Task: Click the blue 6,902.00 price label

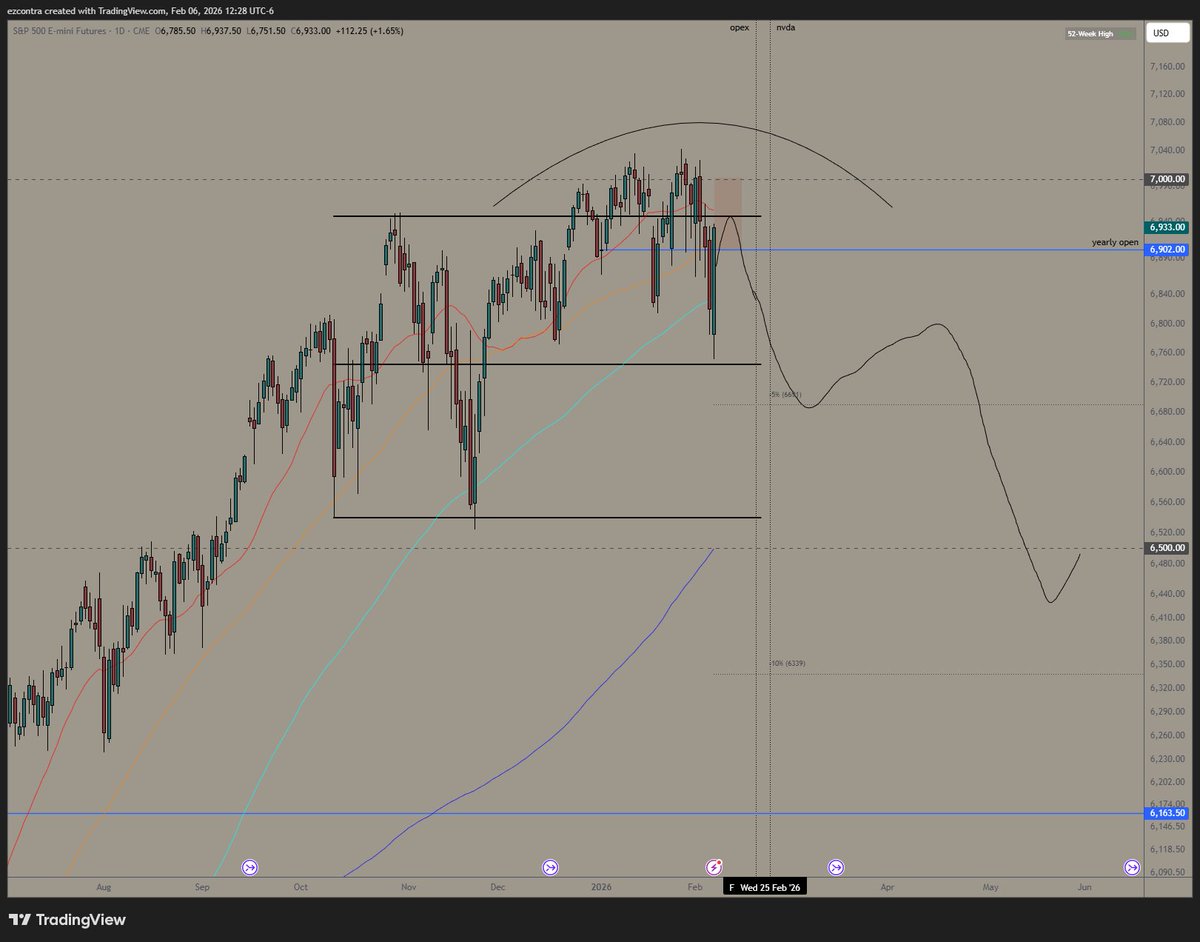Action: pos(1166,249)
